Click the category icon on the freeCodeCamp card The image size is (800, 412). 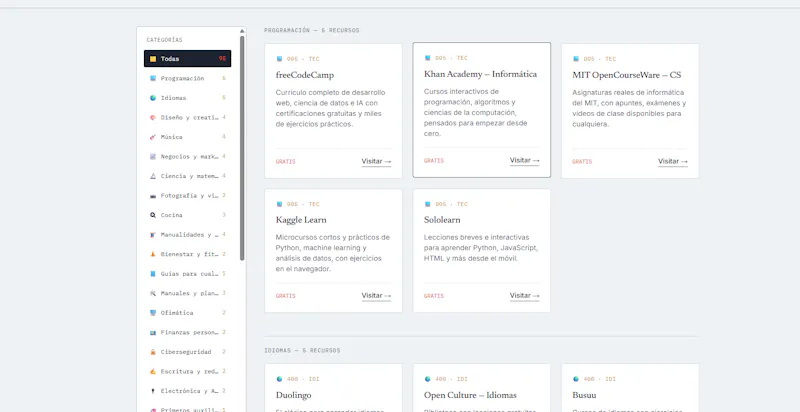[x=279, y=59]
